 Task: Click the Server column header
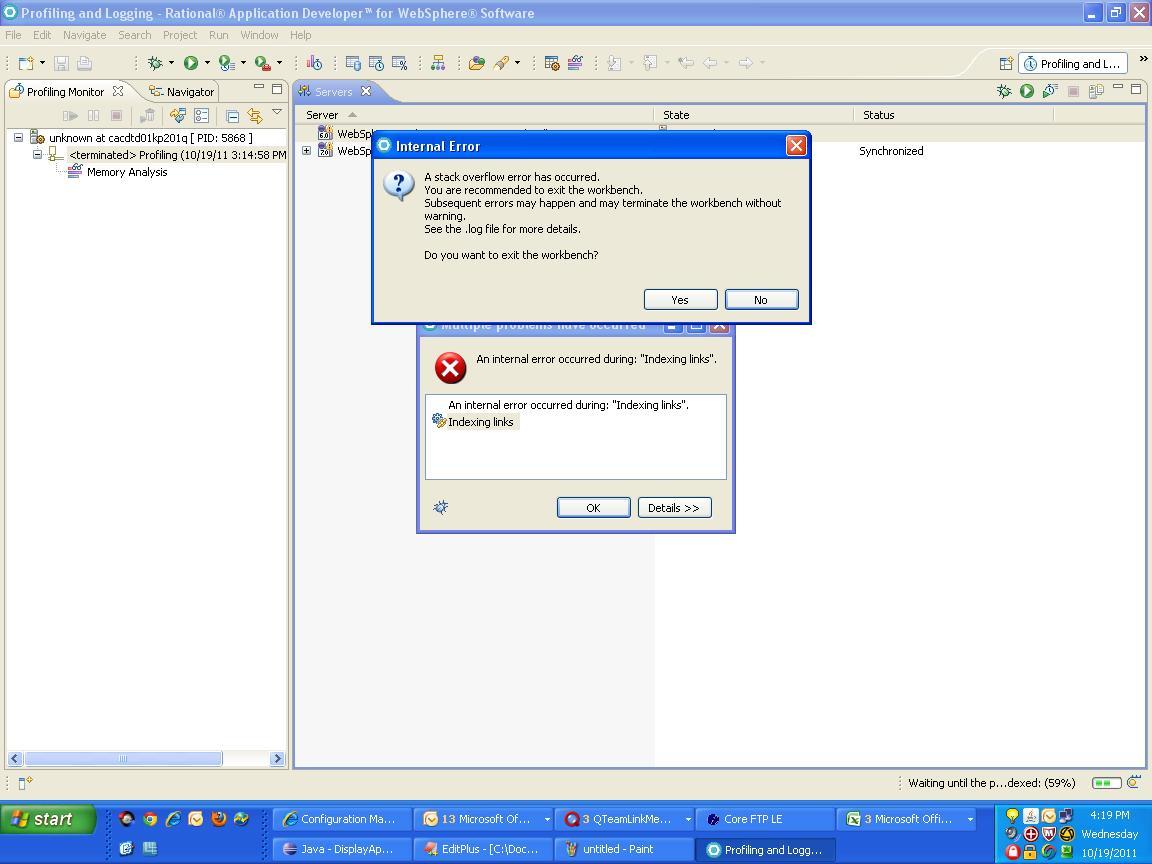point(474,115)
